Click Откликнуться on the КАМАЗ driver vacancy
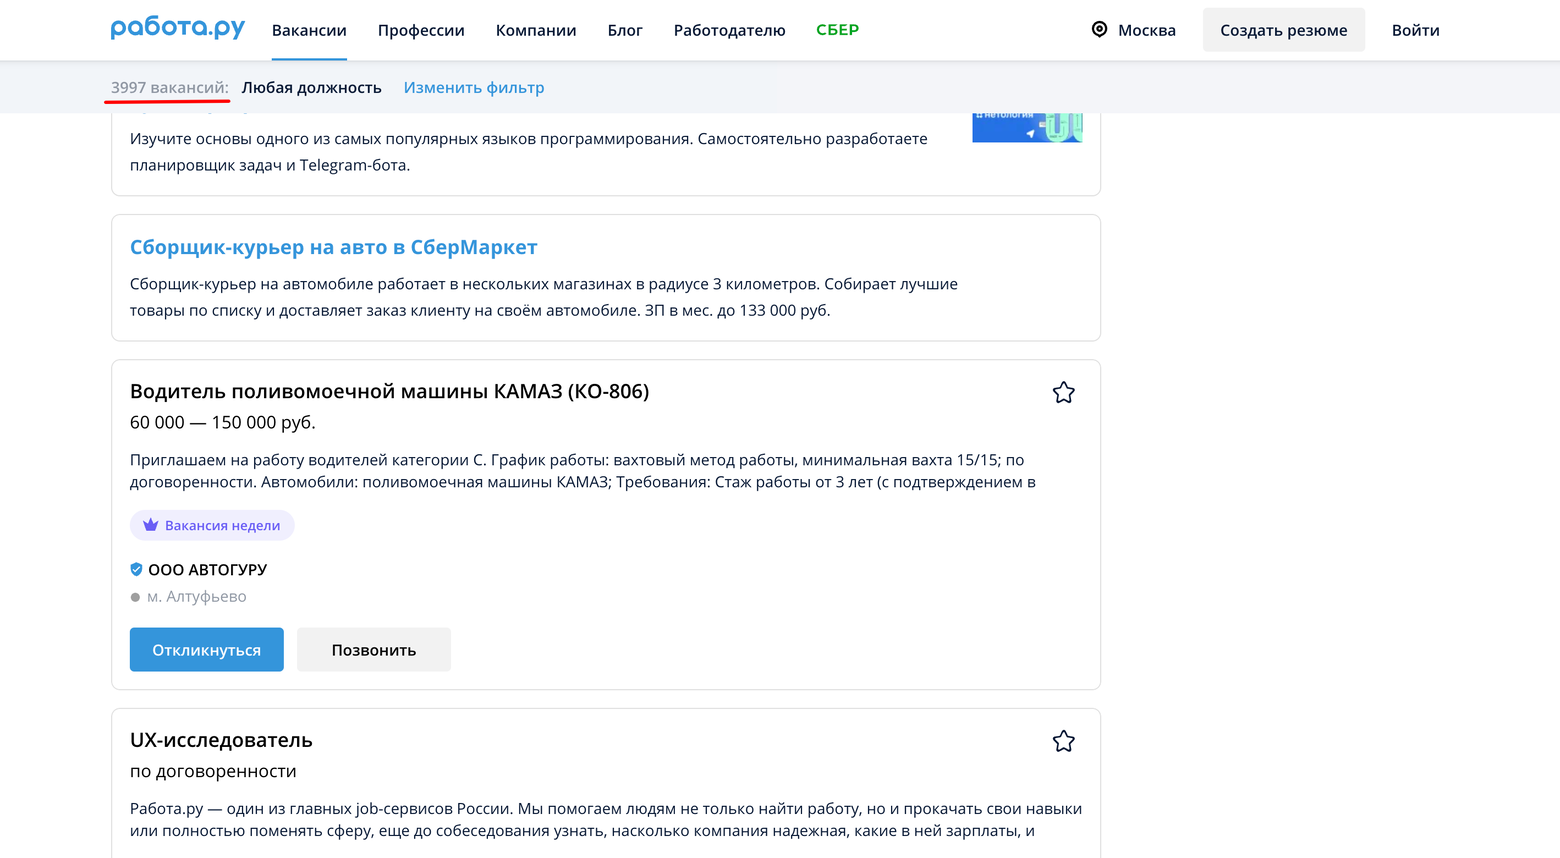The height and width of the screenshot is (858, 1560). click(207, 650)
